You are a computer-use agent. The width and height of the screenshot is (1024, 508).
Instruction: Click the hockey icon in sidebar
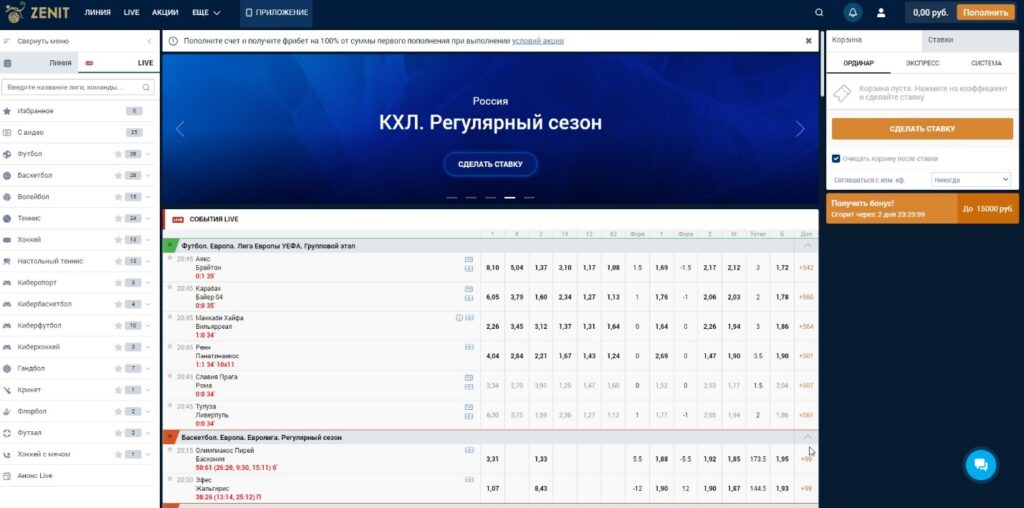tap(7, 240)
